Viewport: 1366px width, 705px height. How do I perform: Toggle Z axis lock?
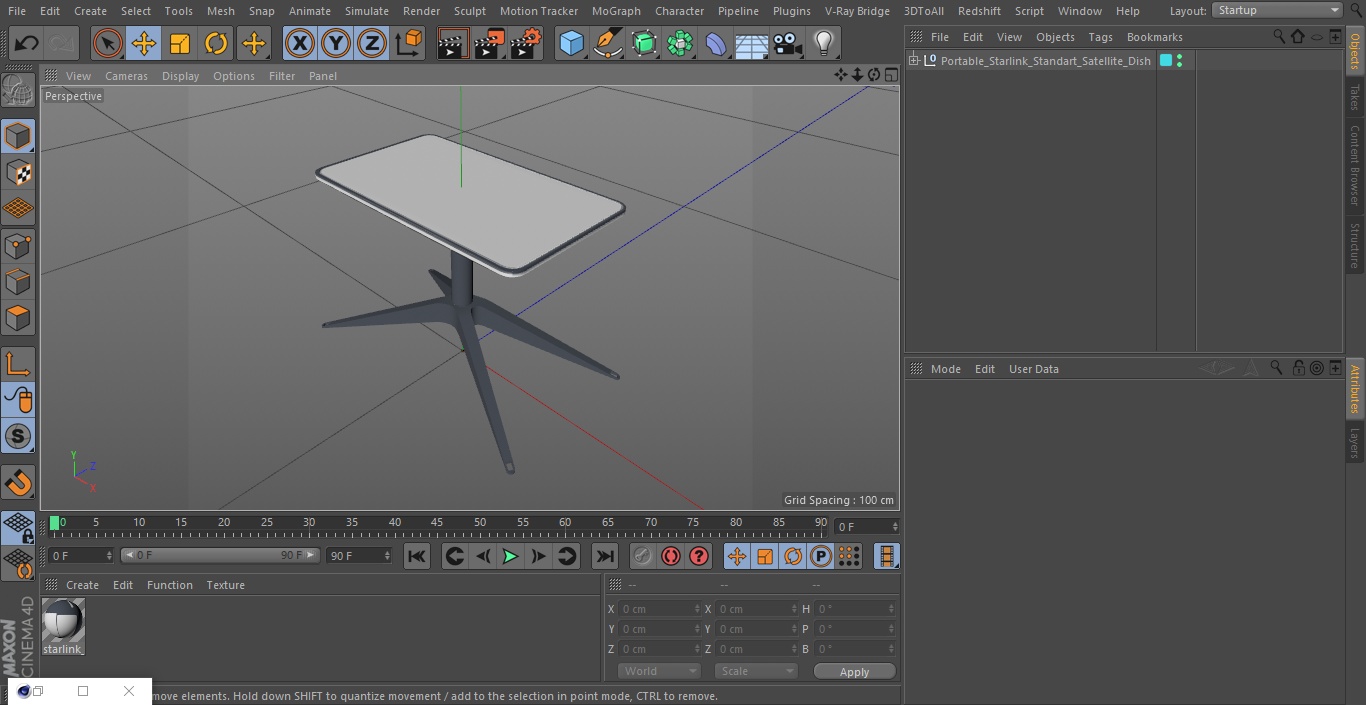pyautogui.click(x=372, y=43)
